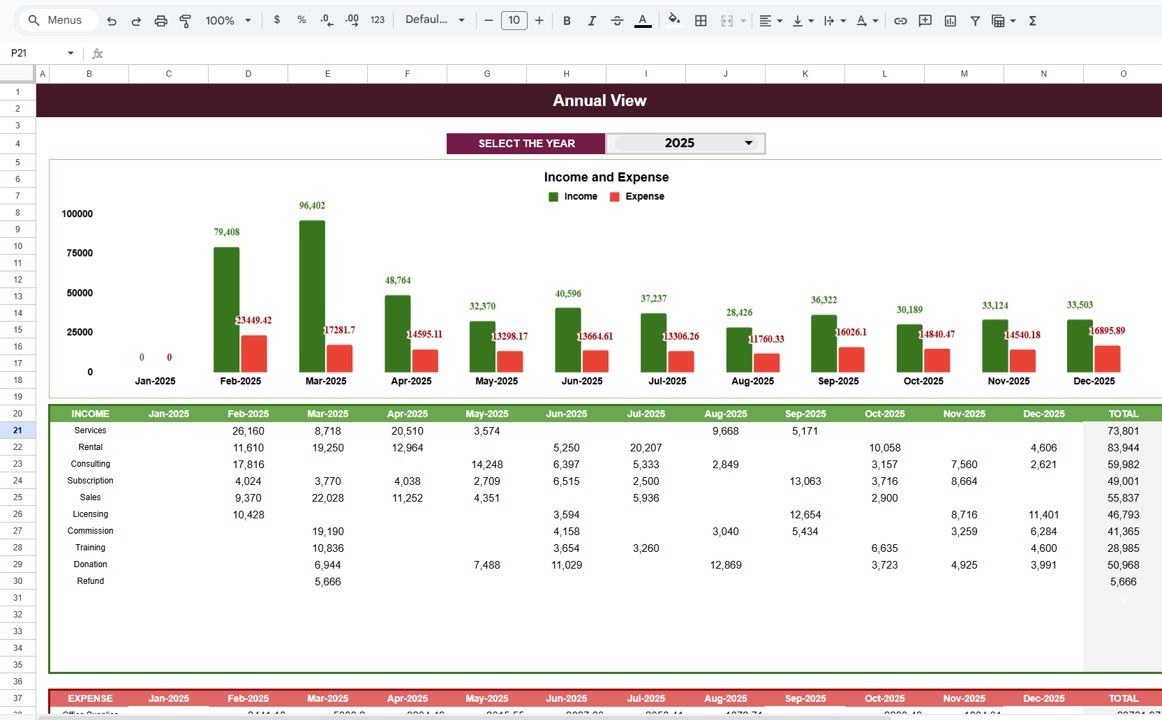Open the Menus search box
This screenshot has width=1162, height=720.
[59, 20]
